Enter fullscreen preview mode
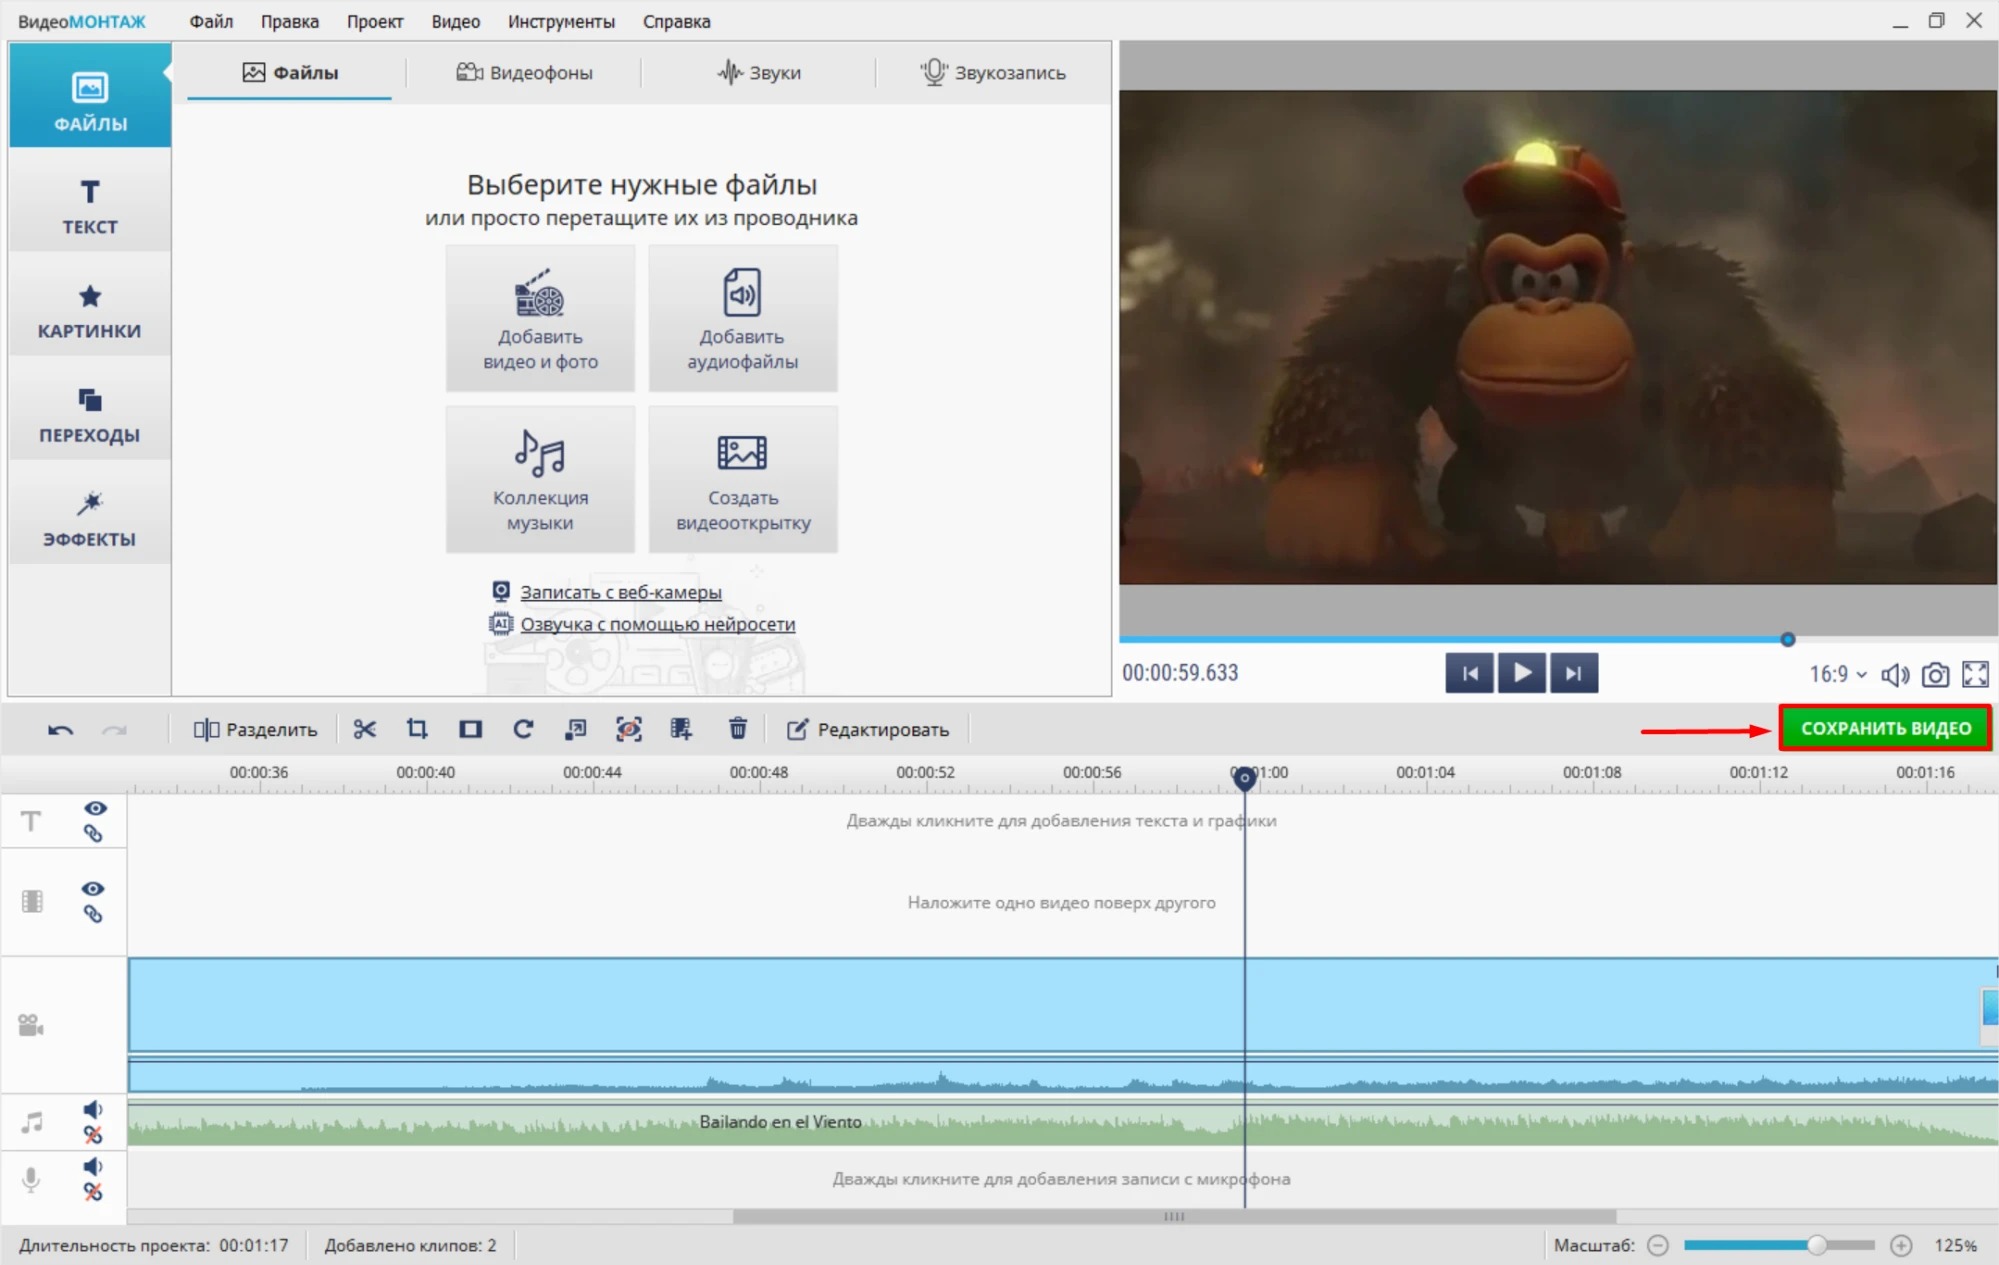 coord(1975,674)
